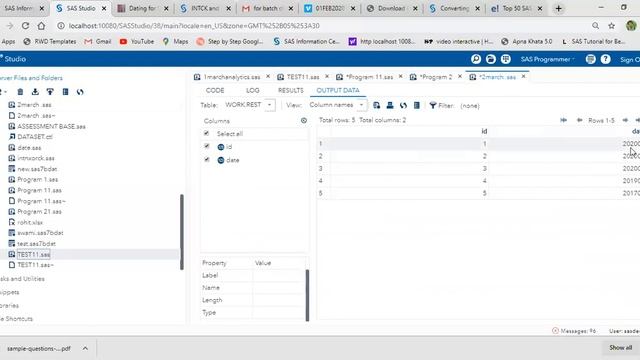Expand the downloaded sample-questions pdf menu chevron
The height and width of the screenshot is (360, 640).
pyautogui.click(x=85, y=348)
